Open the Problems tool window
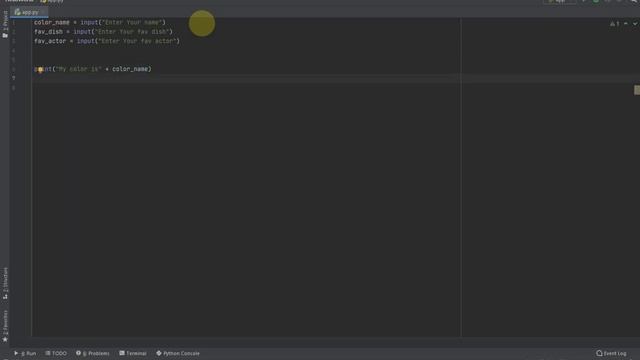Screen dimensions: 640x360 (93, 353)
